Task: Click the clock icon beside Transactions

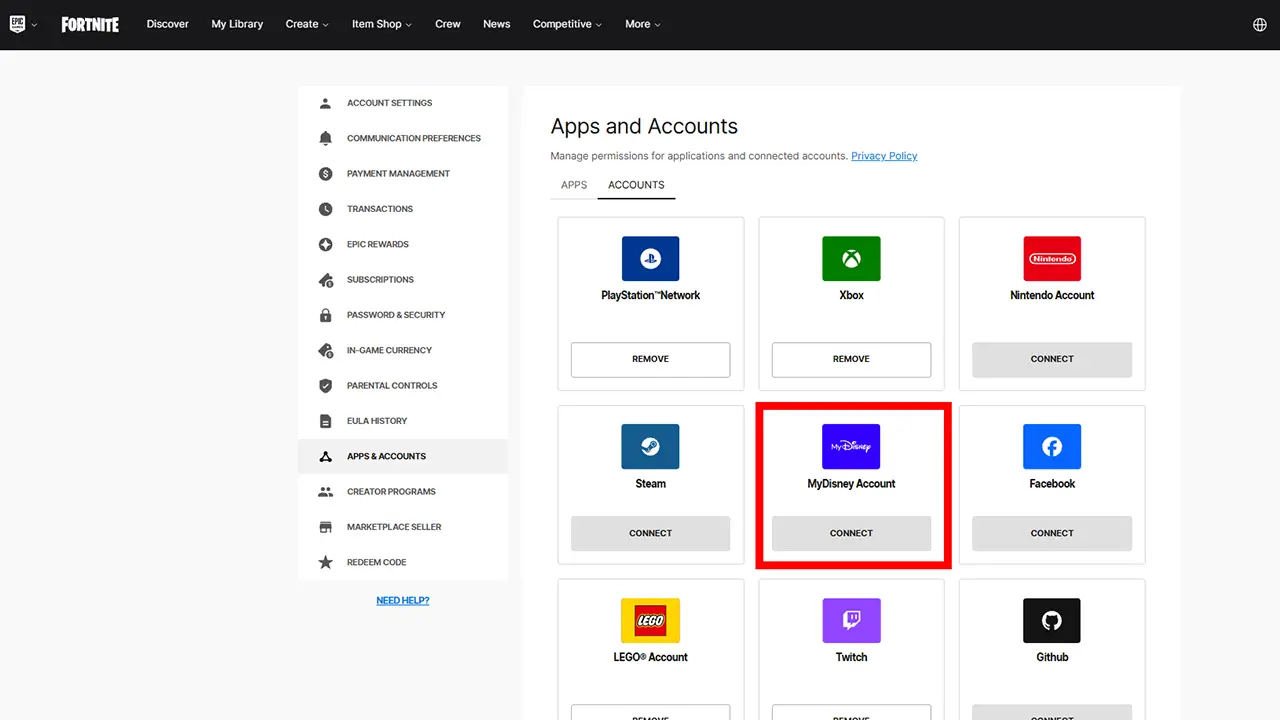Action: coord(325,209)
